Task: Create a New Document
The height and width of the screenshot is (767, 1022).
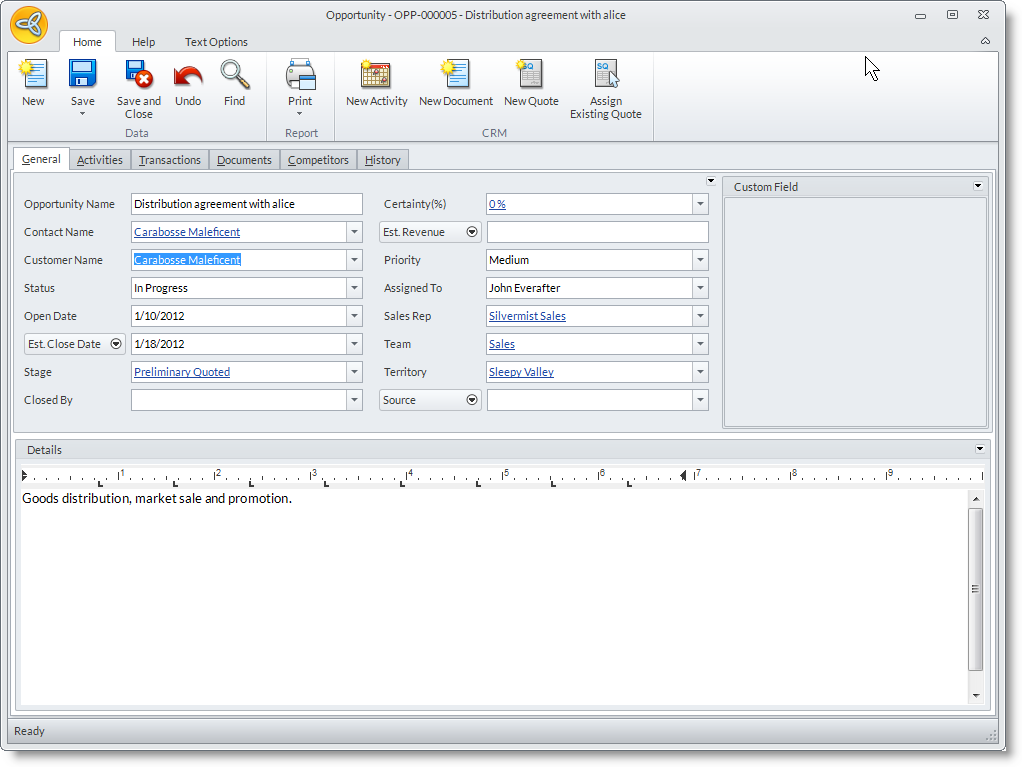Action: [455, 75]
